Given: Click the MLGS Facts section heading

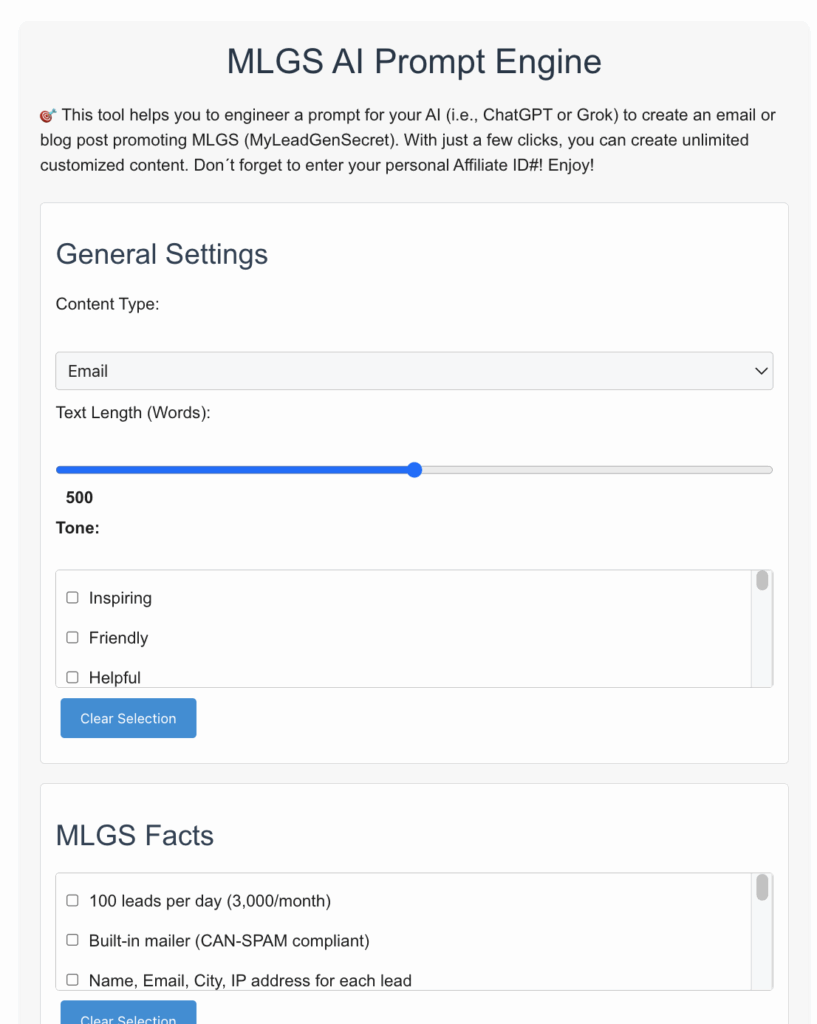Looking at the screenshot, I should (135, 835).
